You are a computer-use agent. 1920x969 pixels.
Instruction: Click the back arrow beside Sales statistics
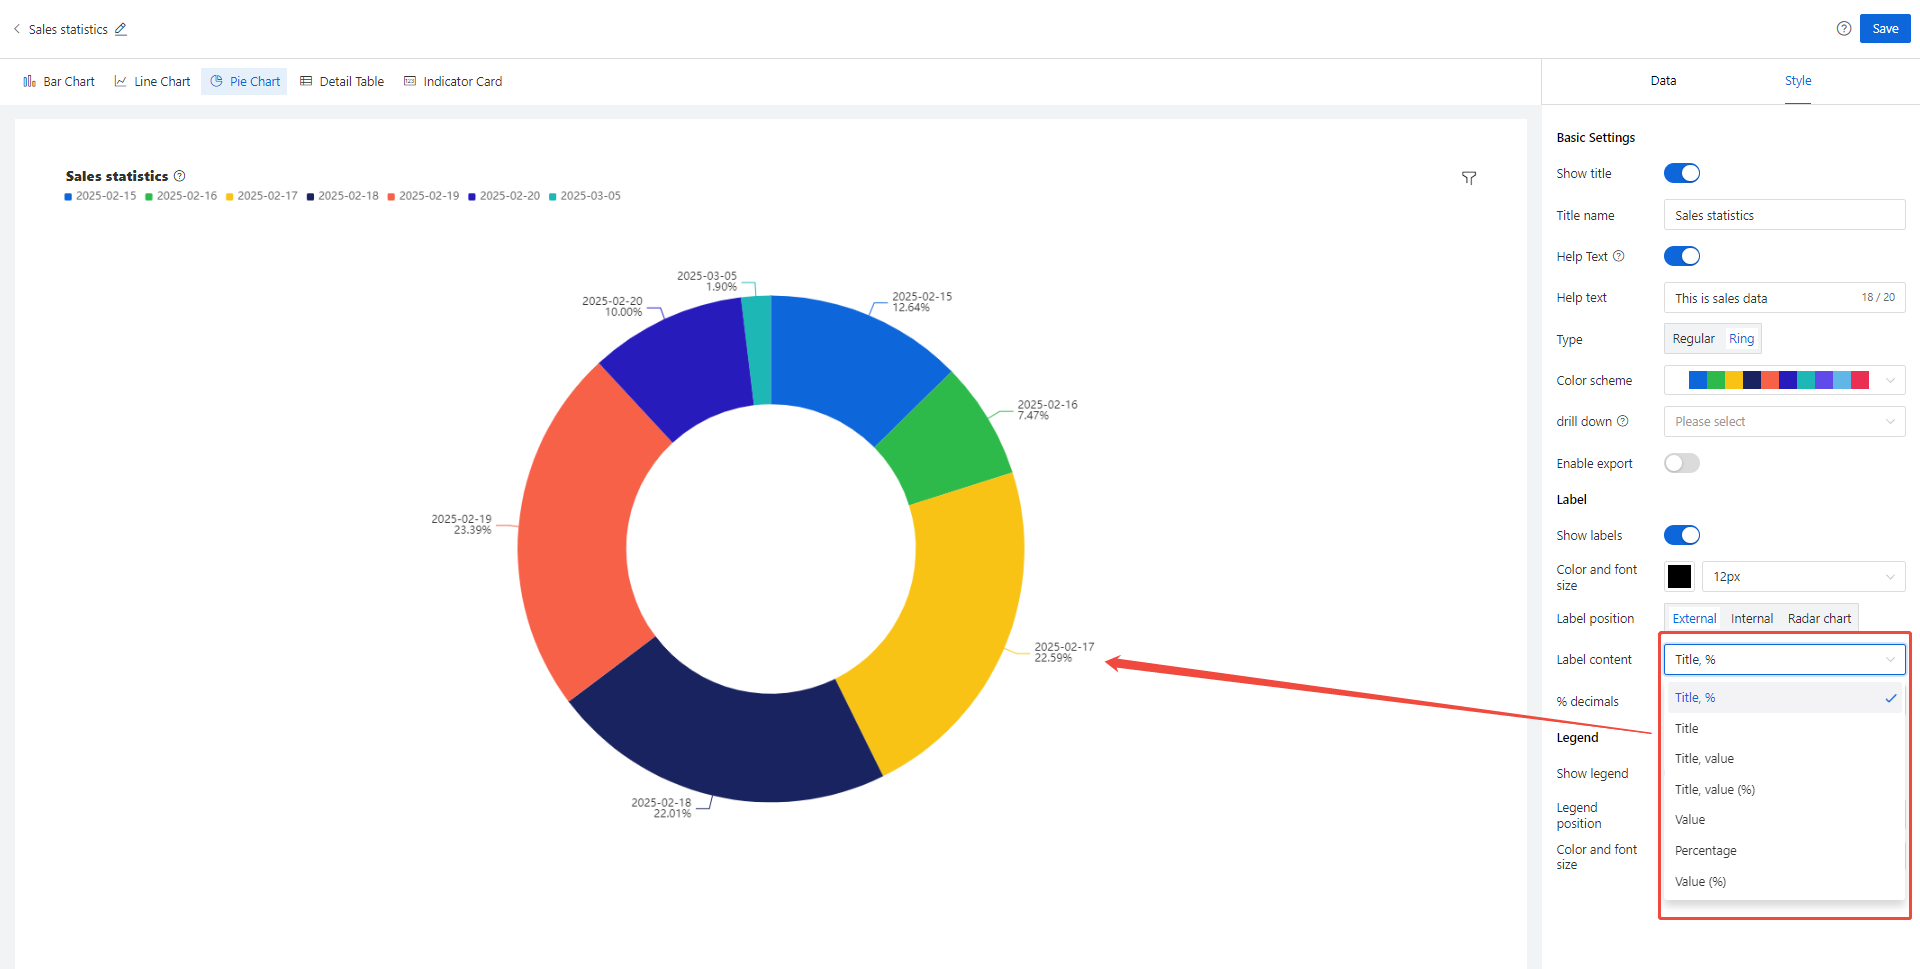(x=17, y=29)
